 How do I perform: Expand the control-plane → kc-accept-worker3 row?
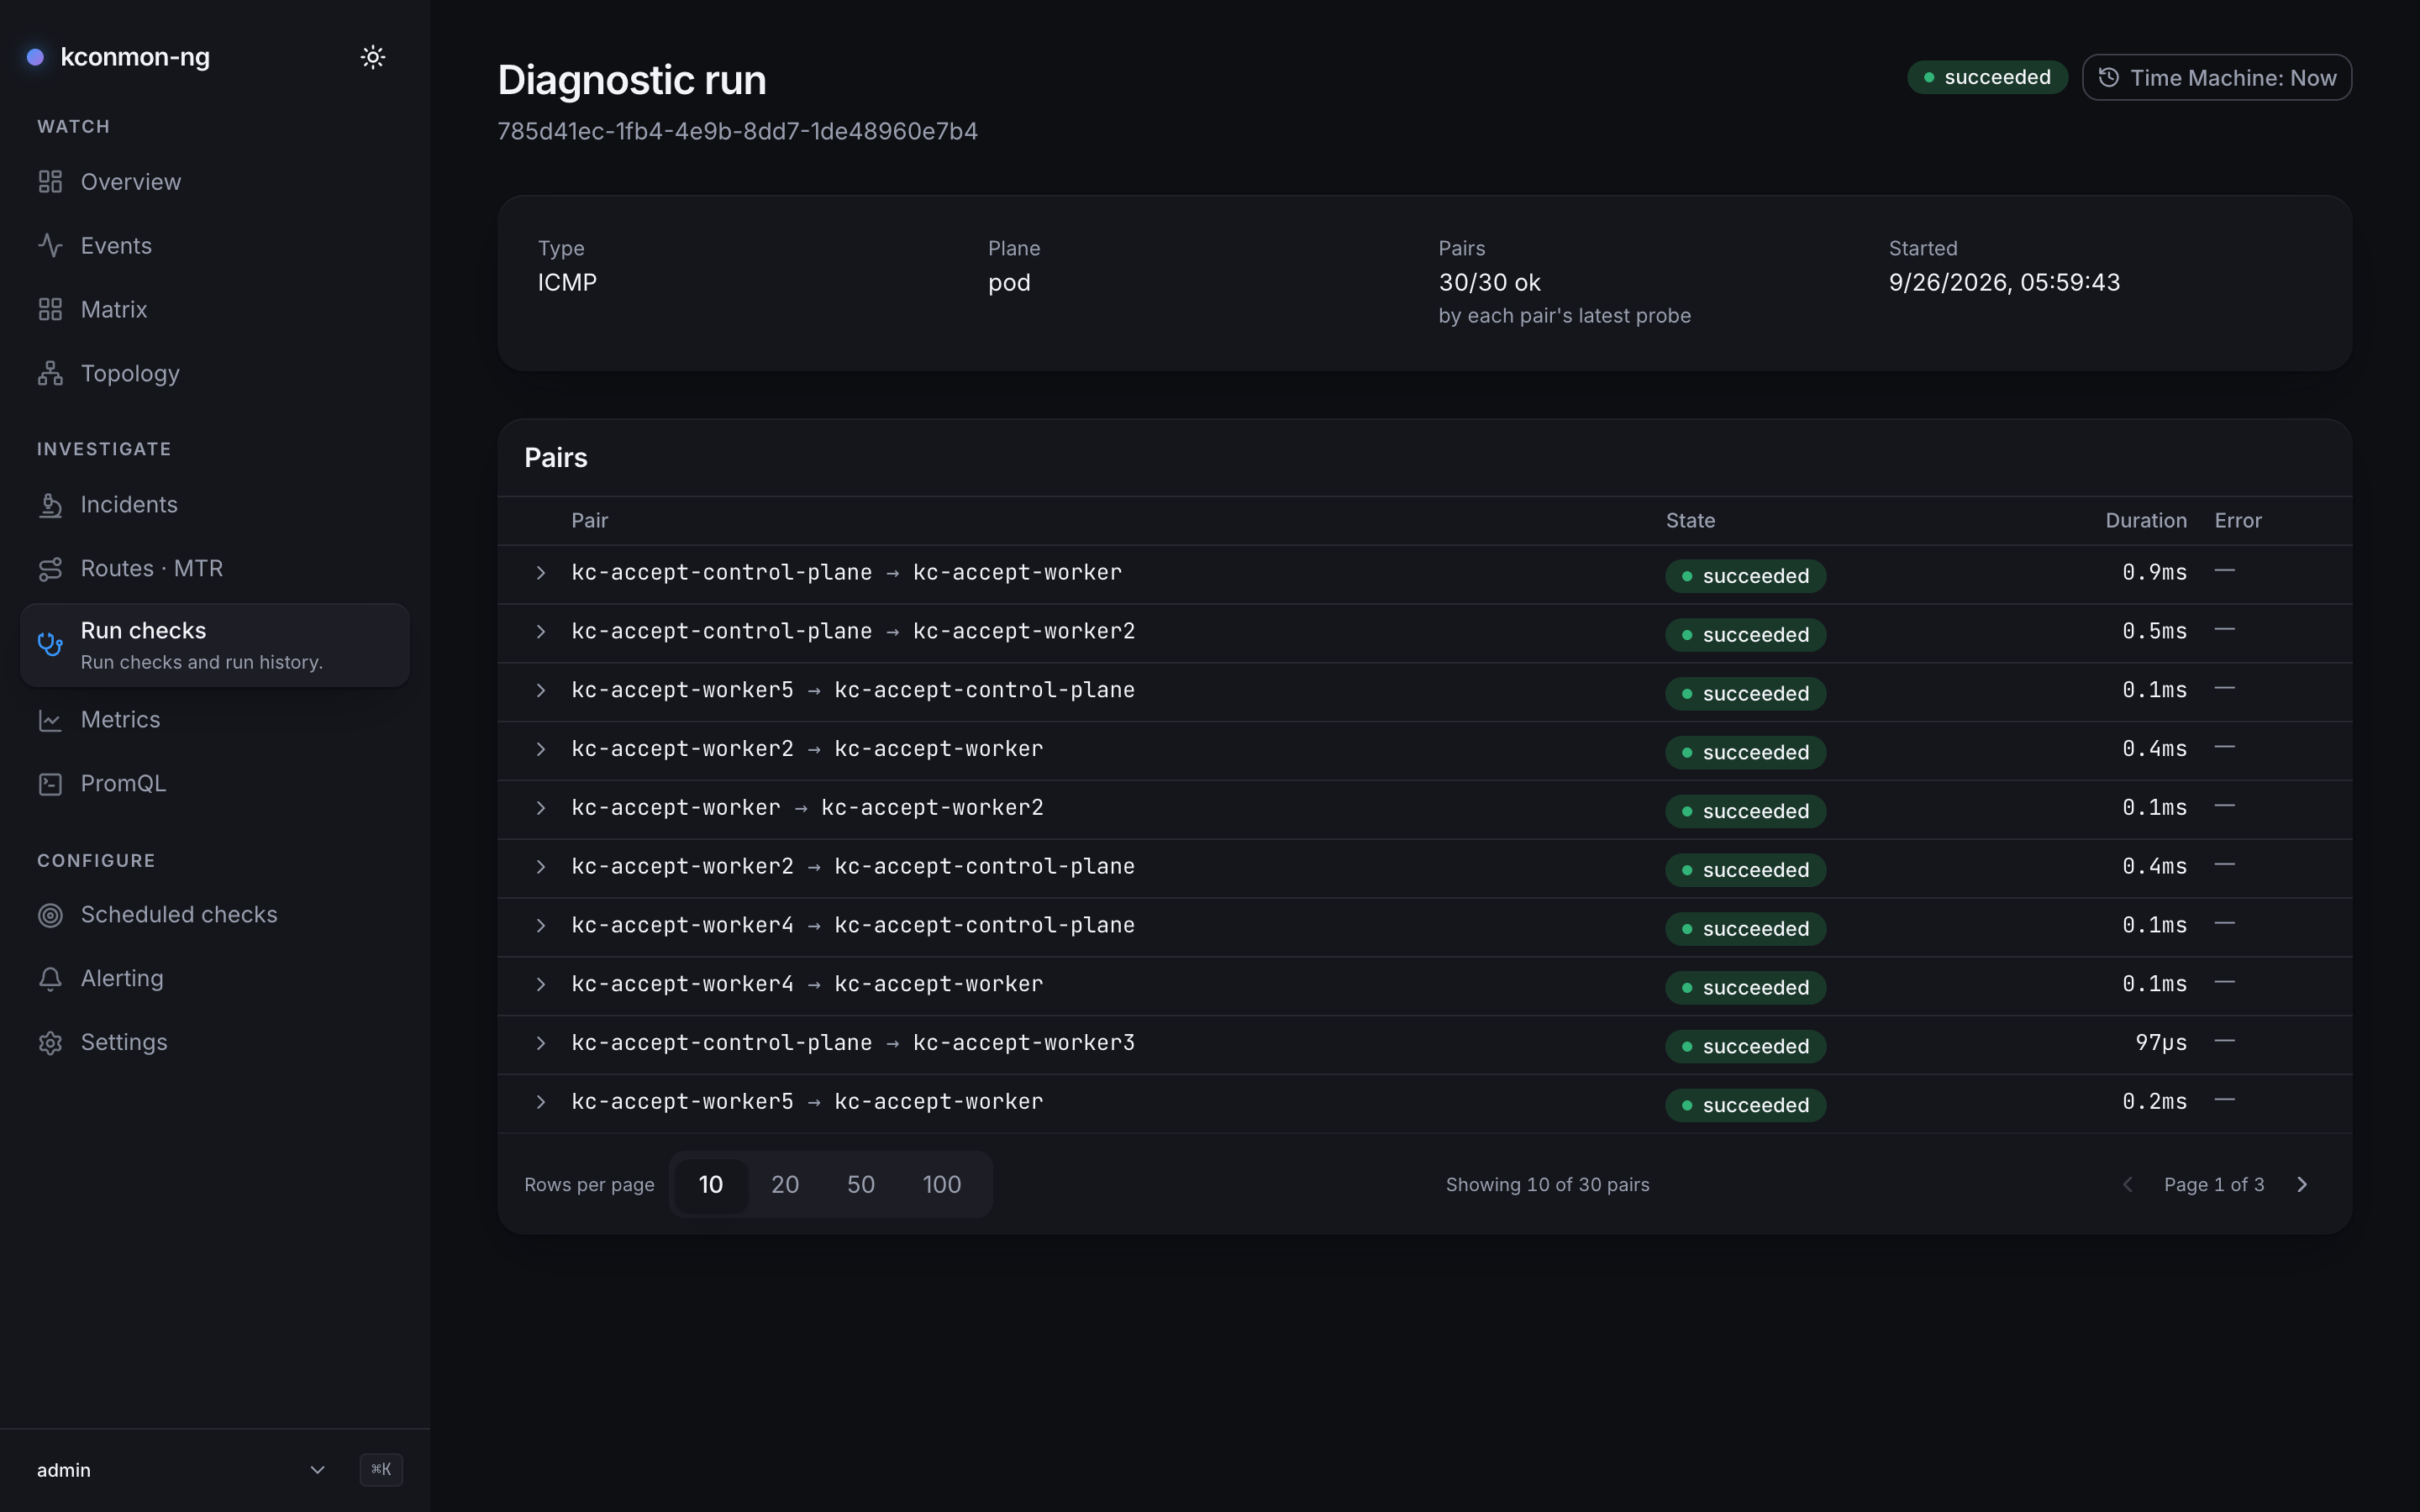tap(541, 1044)
